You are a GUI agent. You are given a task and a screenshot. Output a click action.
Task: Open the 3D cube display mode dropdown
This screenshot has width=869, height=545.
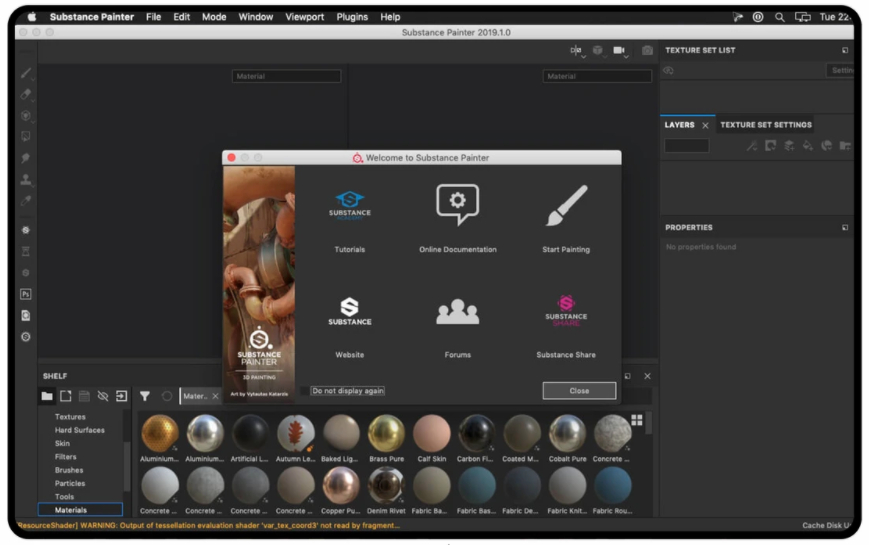[x=598, y=51]
